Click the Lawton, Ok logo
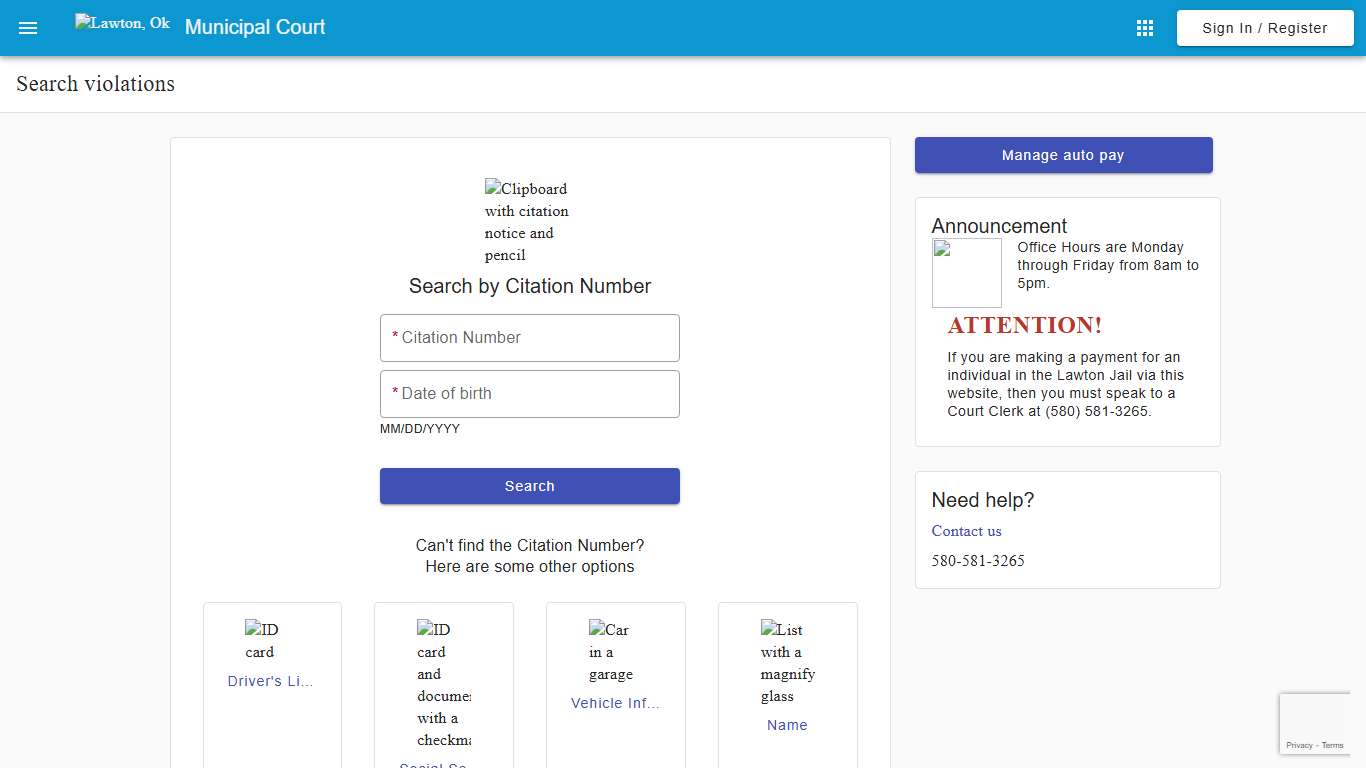The height and width of the screenshot is (768, 1366). click(x=121, y=22)
